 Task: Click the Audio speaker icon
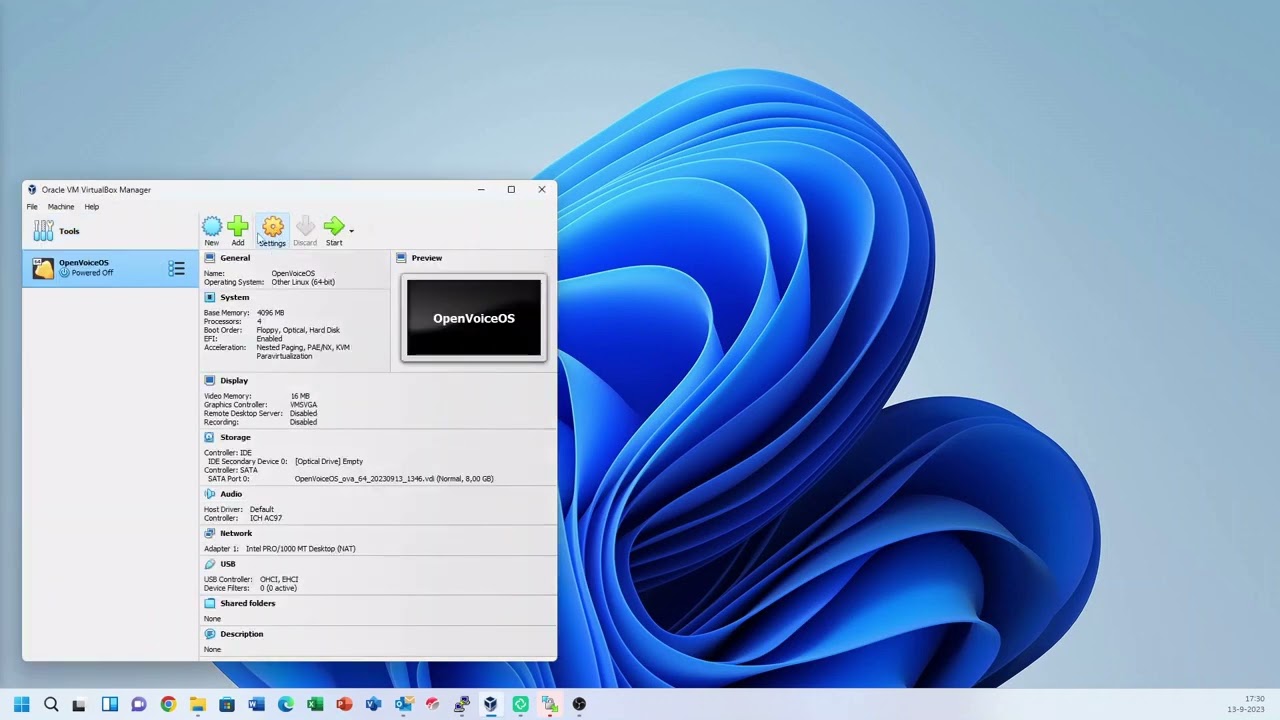[210, 494]
